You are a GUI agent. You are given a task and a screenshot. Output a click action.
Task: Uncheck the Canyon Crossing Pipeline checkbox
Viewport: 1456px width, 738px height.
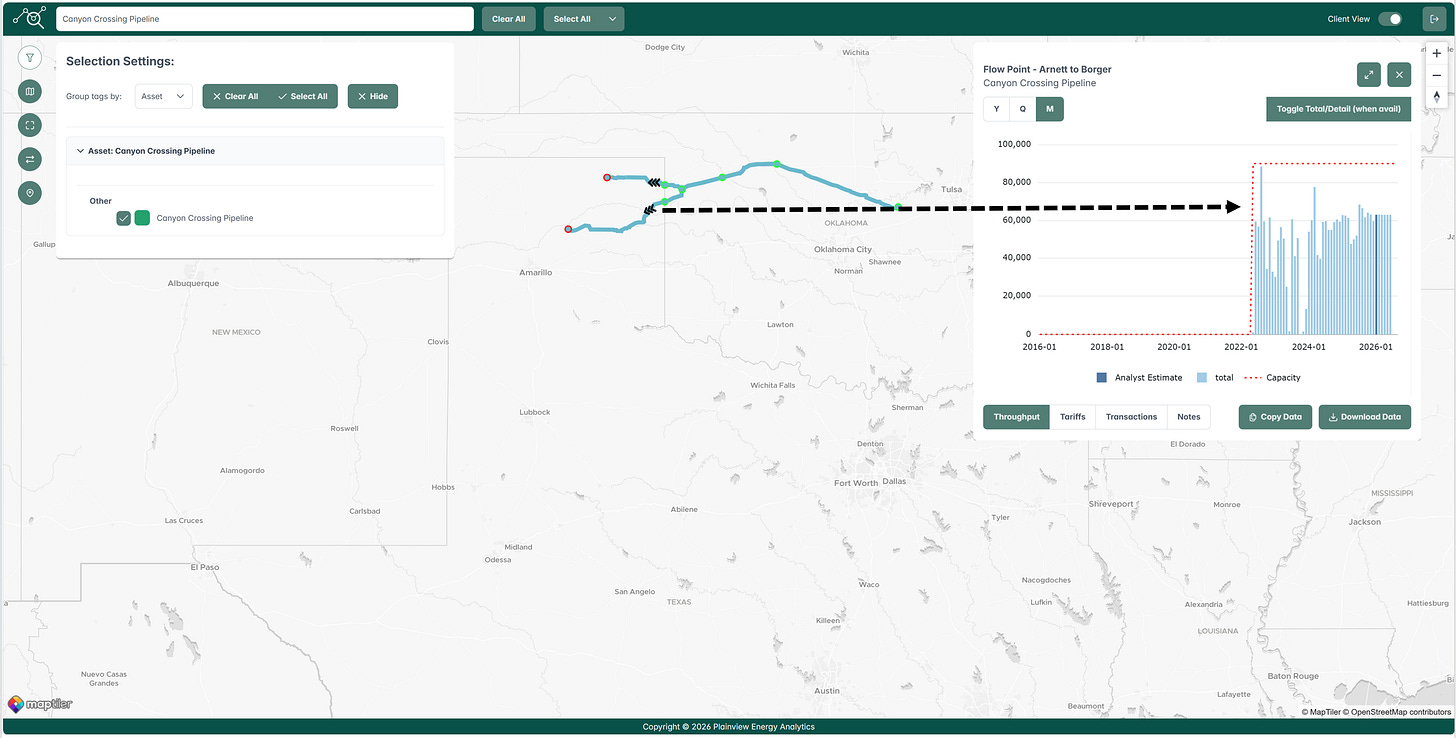click(124, 218)
